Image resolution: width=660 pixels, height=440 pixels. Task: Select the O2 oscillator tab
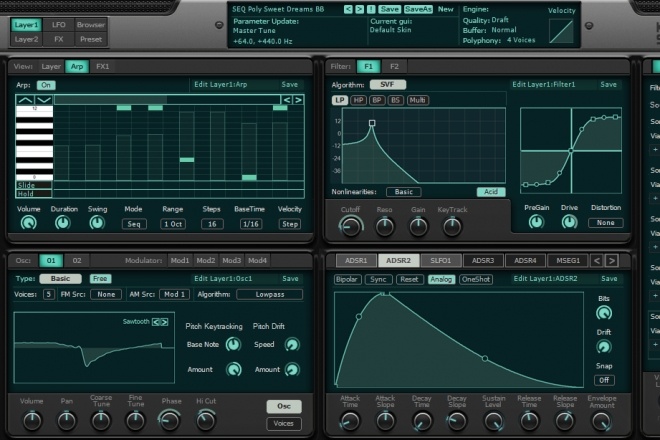[x=77, y=261]
